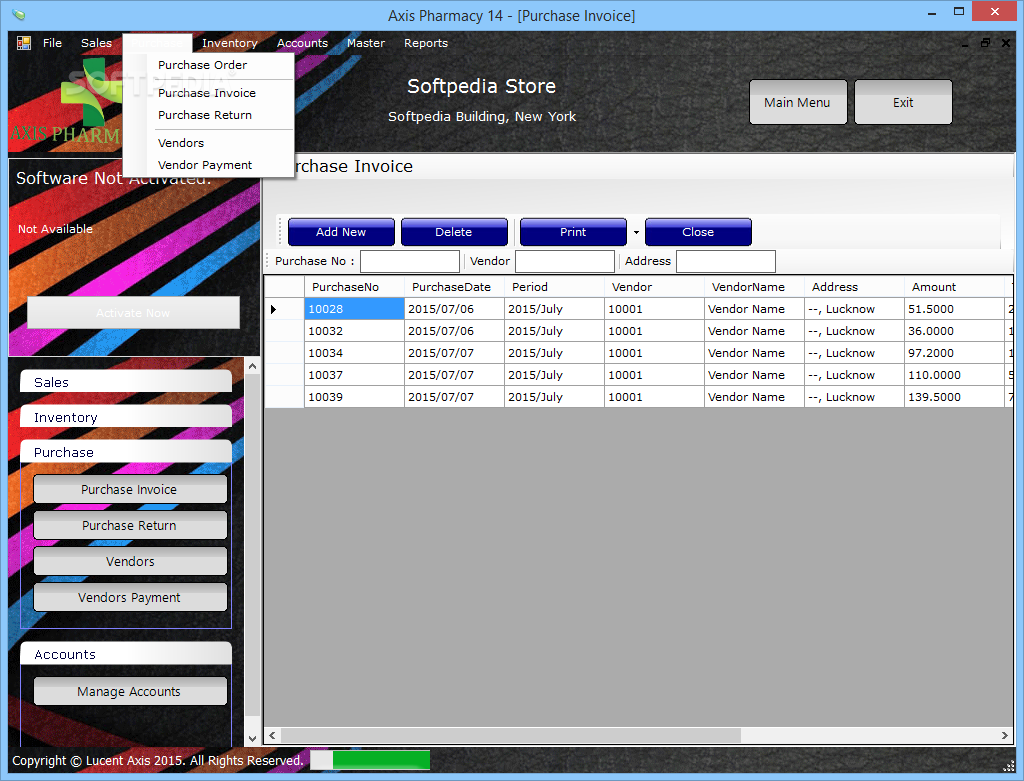Open the Sales menu
Image resolution: width=1024 pixels, height=781 pixels.
pos(96,43)
